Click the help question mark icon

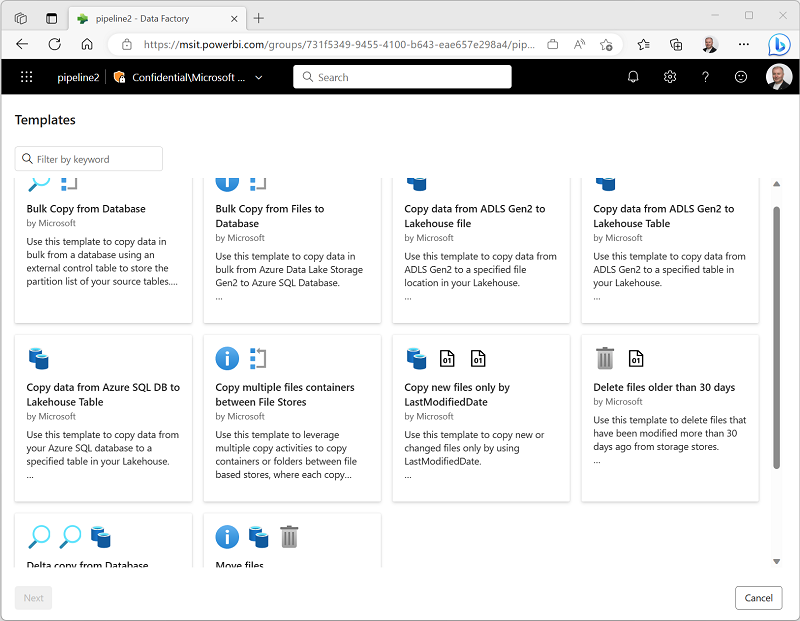(705, 77)
